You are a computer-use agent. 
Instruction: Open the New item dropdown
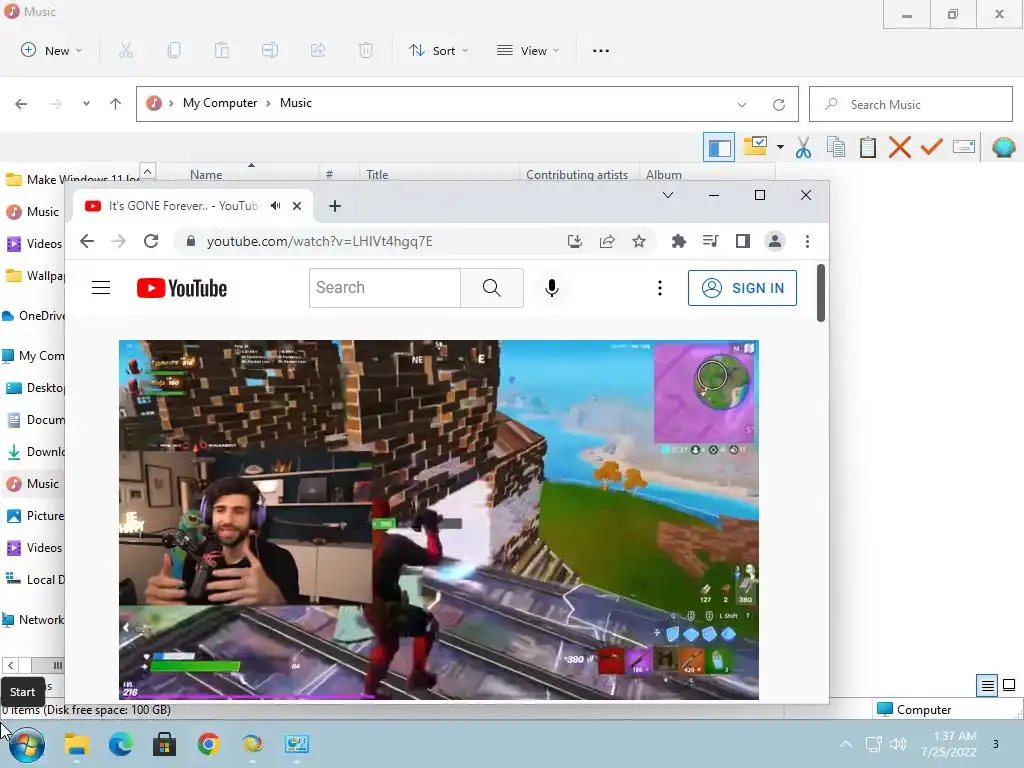tap(52, 50)
